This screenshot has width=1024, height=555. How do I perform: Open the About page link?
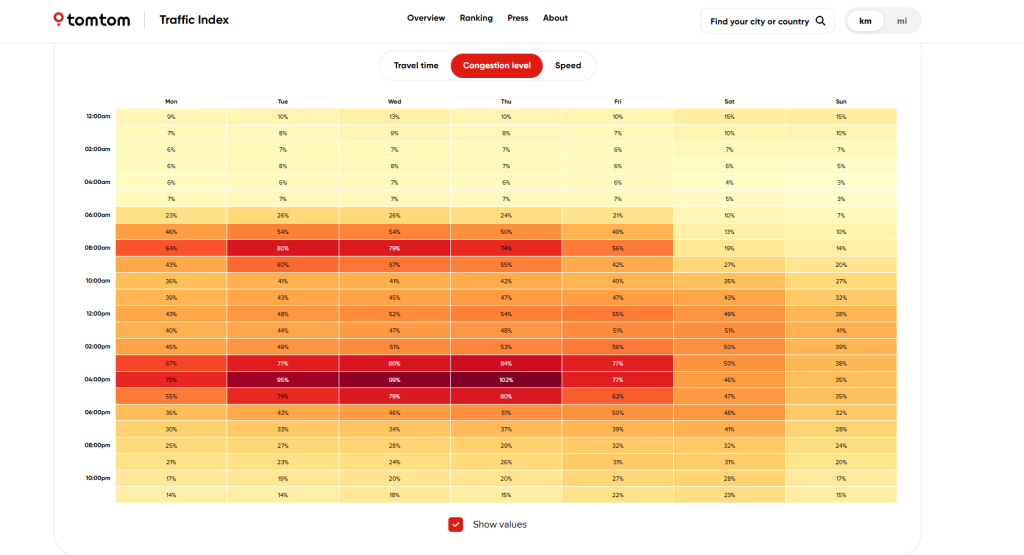555,18
